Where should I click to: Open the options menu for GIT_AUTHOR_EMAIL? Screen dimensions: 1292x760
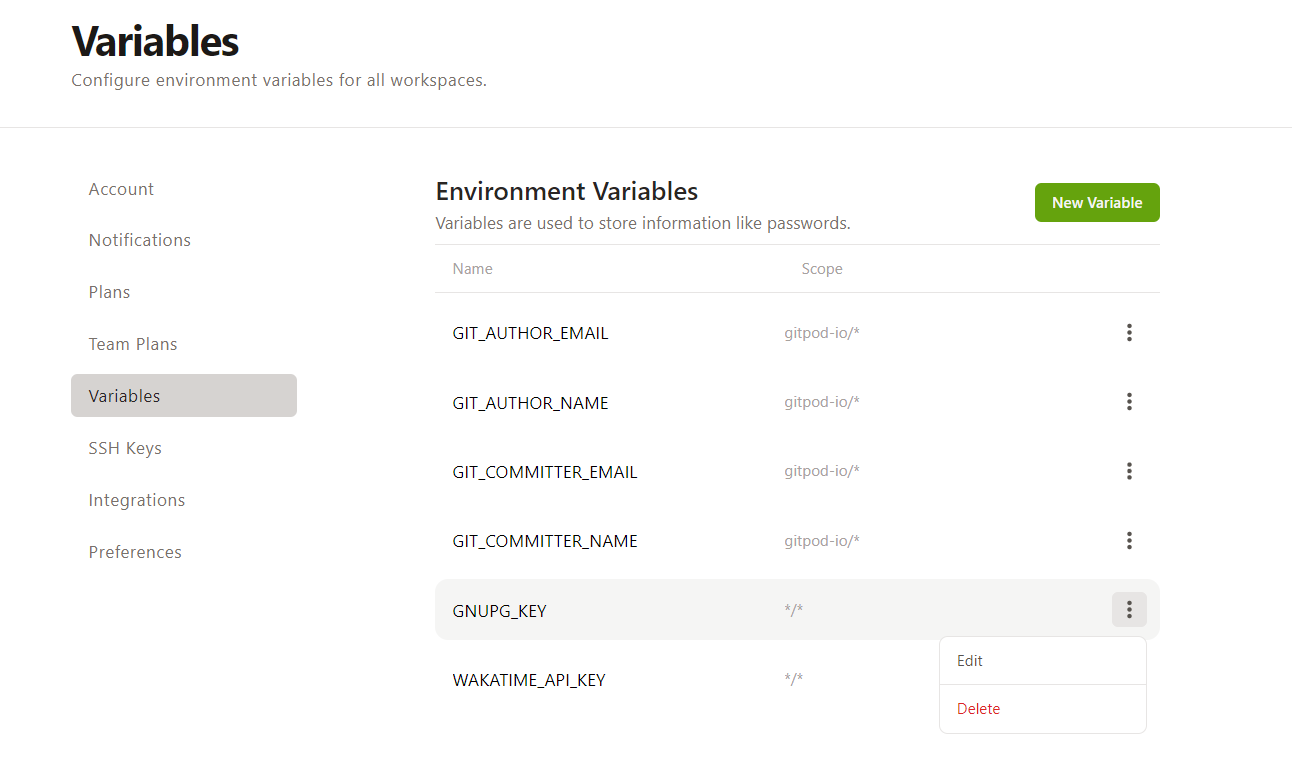pos(1129,332)
